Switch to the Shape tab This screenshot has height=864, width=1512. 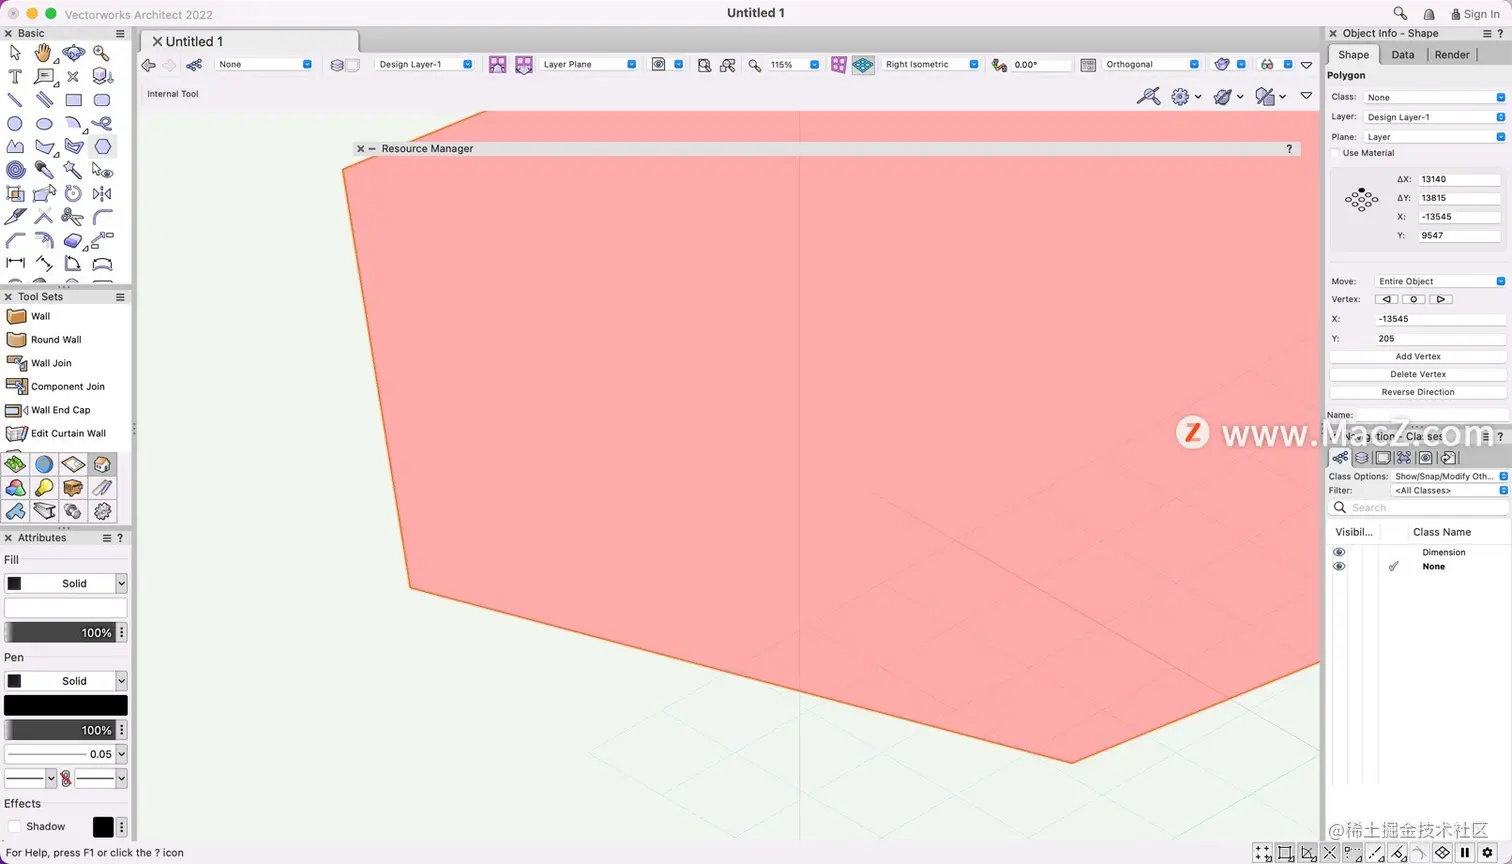tap(1353, 55)
